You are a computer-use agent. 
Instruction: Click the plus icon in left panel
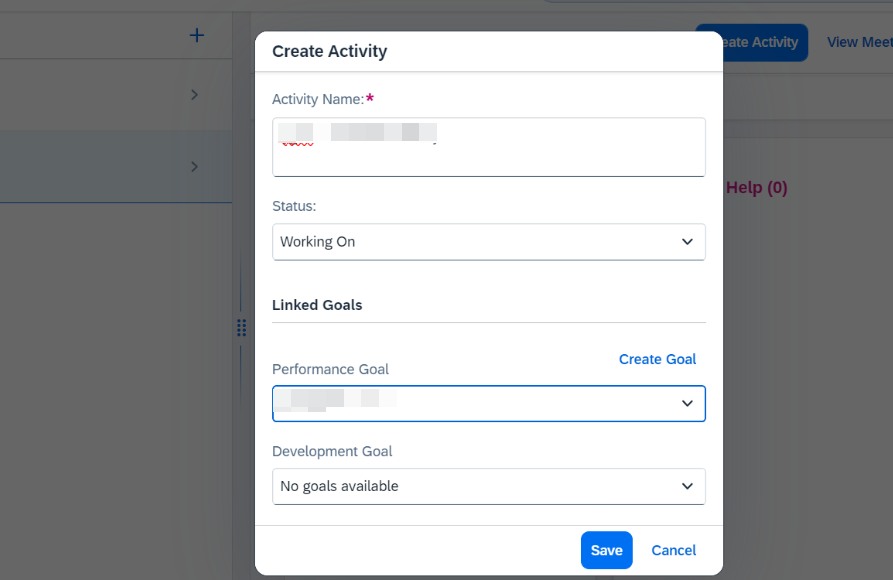coord(196,35)
